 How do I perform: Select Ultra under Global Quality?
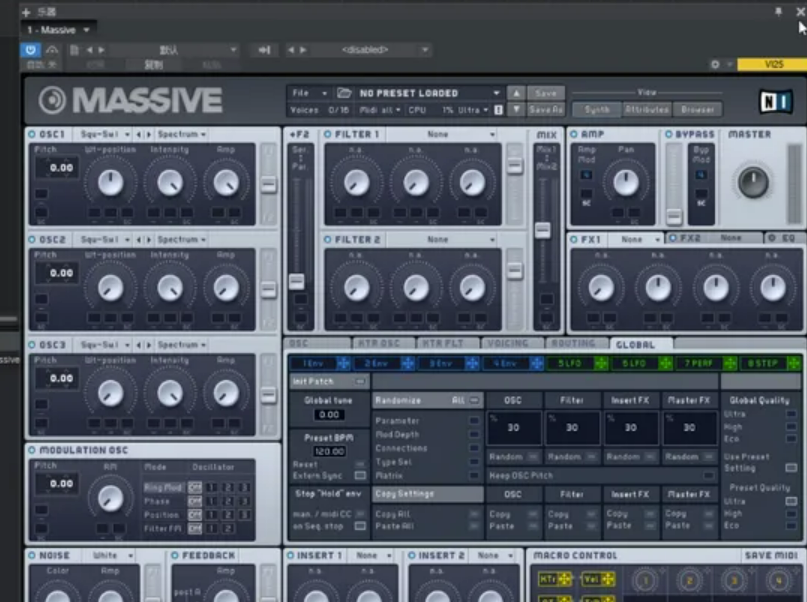[x=791, y=414]
